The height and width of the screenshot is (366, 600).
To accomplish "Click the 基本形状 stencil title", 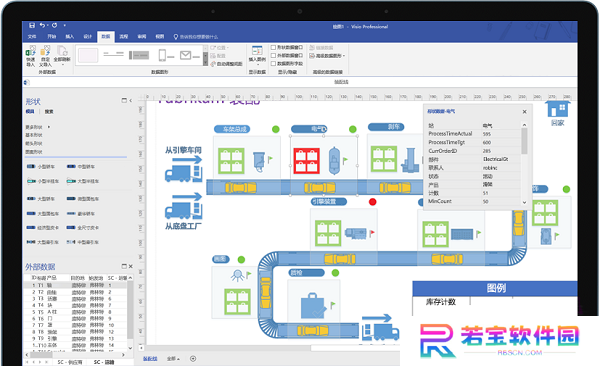I will (x=34, y=135).
